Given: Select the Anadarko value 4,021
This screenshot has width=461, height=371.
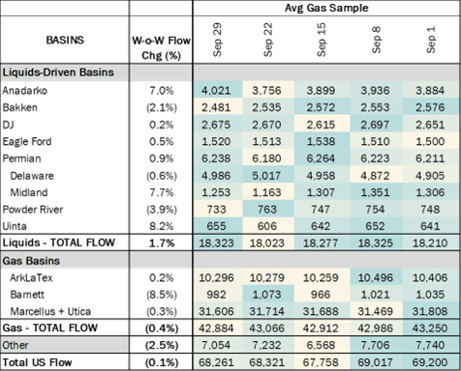Looking at the screenshot, I should coord(216,91).
